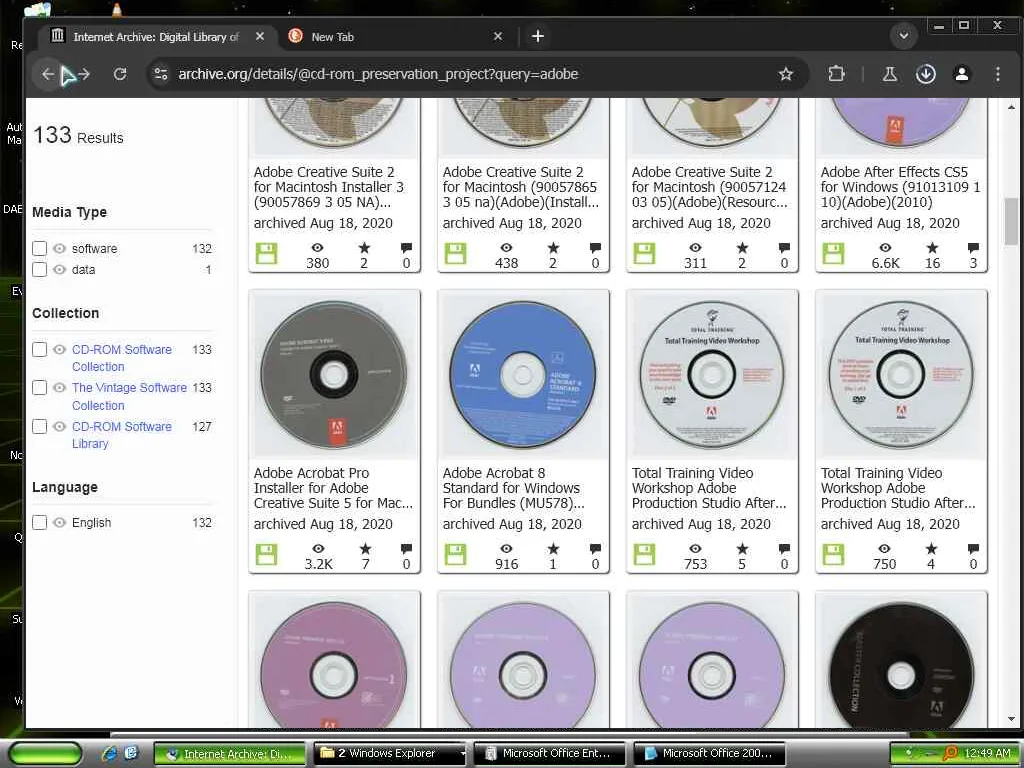Click favorites star on After Effects CS5 card
This screenshot has width=1024, height=768.
[x=932, y=248]
